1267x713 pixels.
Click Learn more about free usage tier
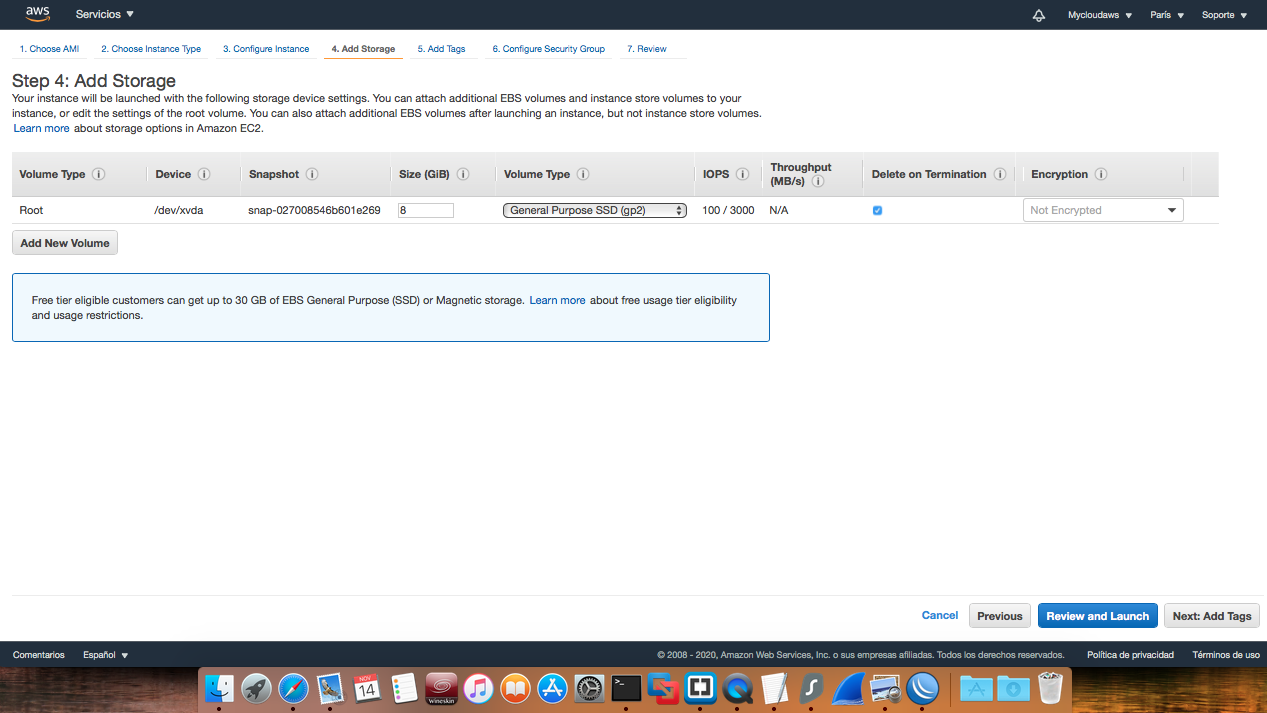[x=558, y=300]
